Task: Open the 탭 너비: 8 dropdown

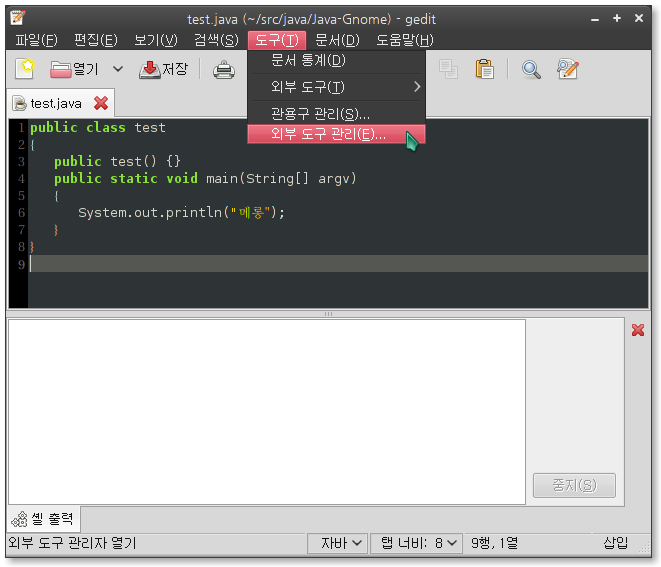Action: coord(416,543)
